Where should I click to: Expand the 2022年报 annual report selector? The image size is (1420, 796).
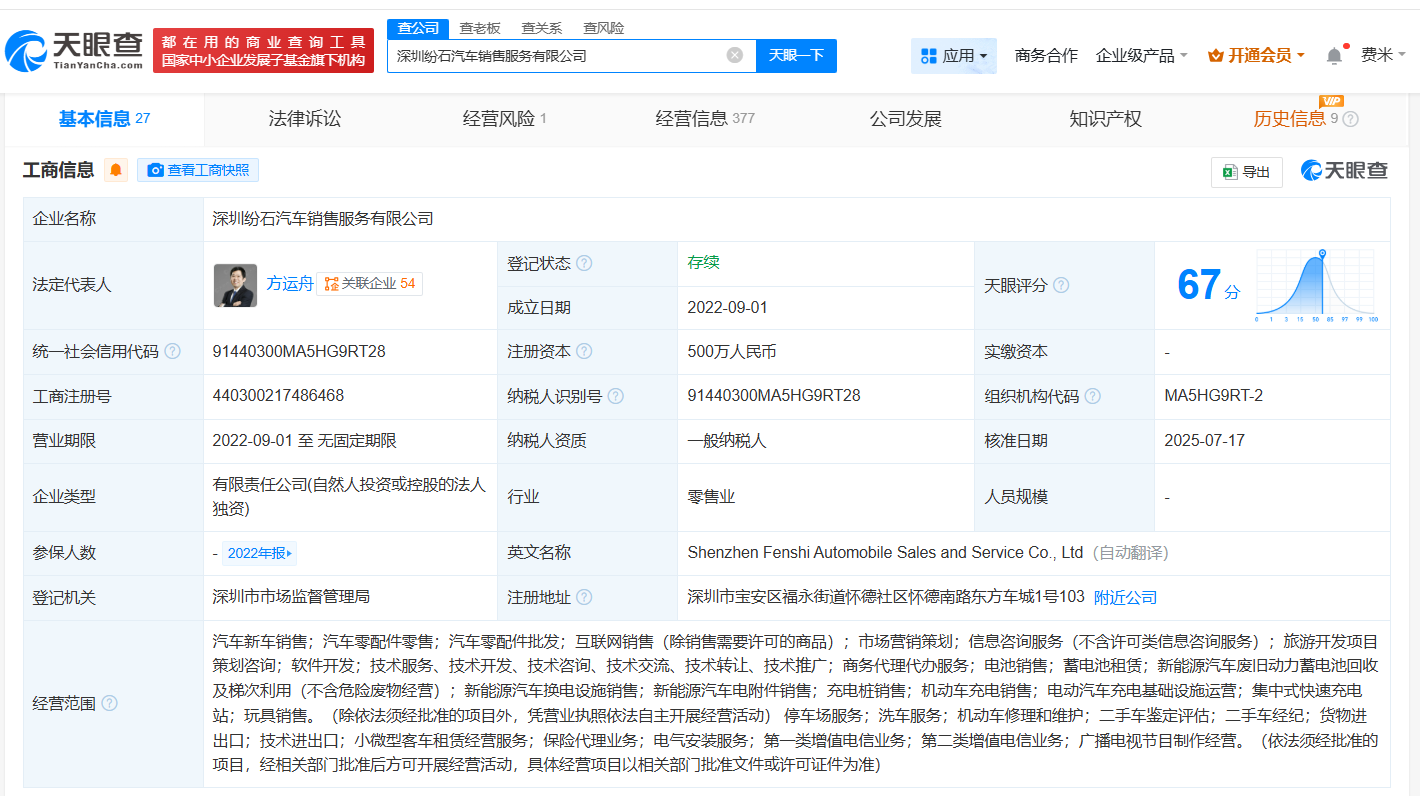[x=260, y=553]
